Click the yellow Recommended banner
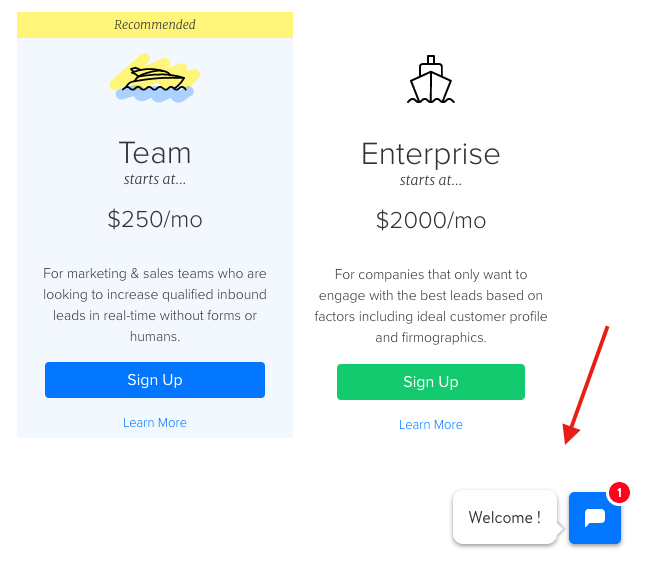The width and height of the screenshot is (647, 564). click(x=155, y=25)
